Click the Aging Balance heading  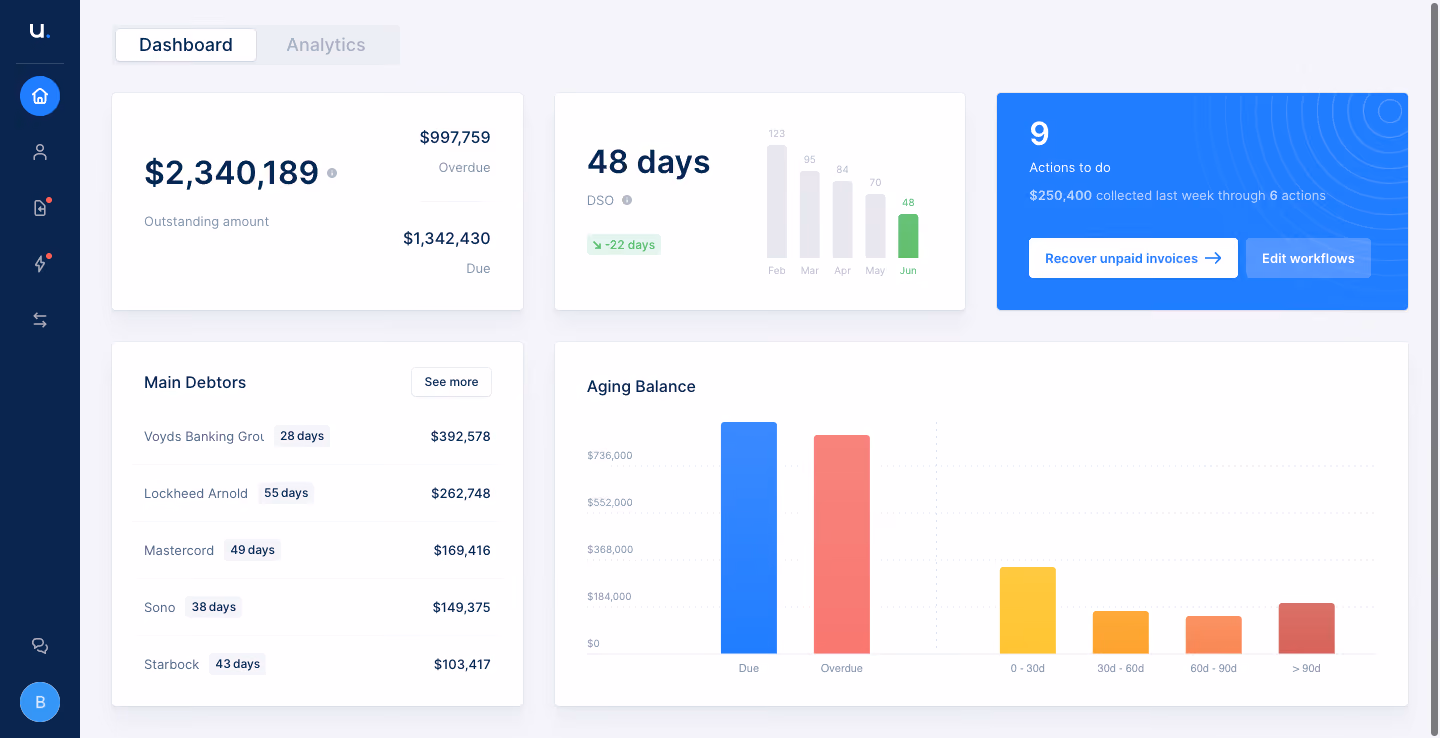point(641,386)
